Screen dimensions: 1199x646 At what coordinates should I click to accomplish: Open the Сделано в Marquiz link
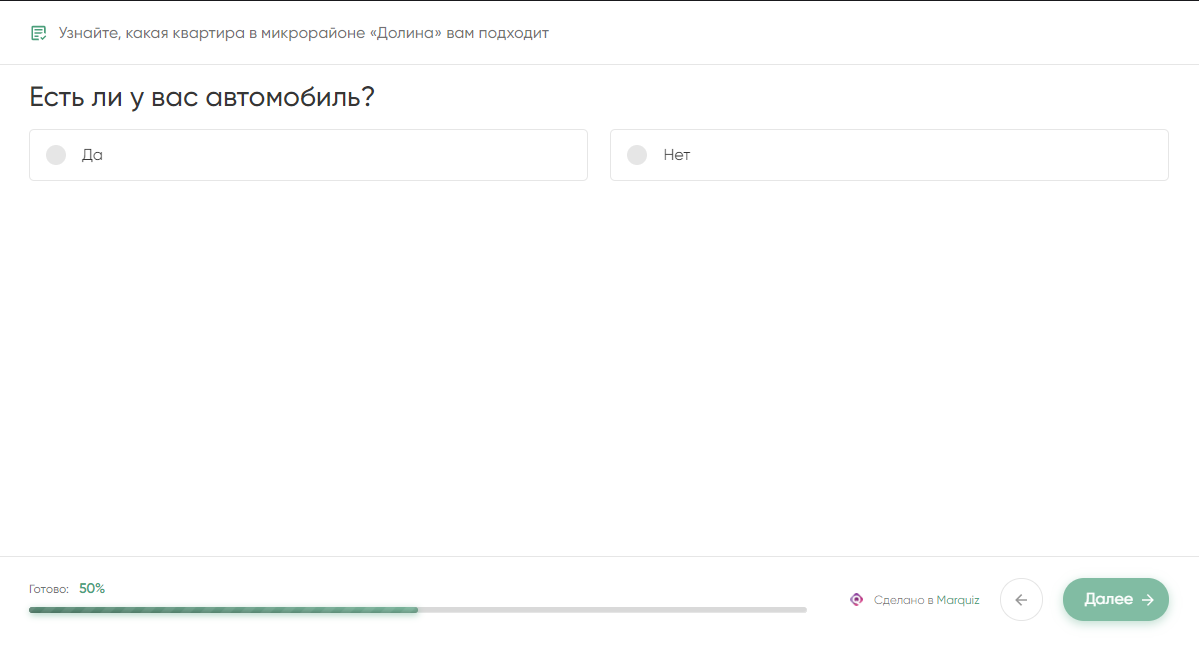tap(915, 600)
